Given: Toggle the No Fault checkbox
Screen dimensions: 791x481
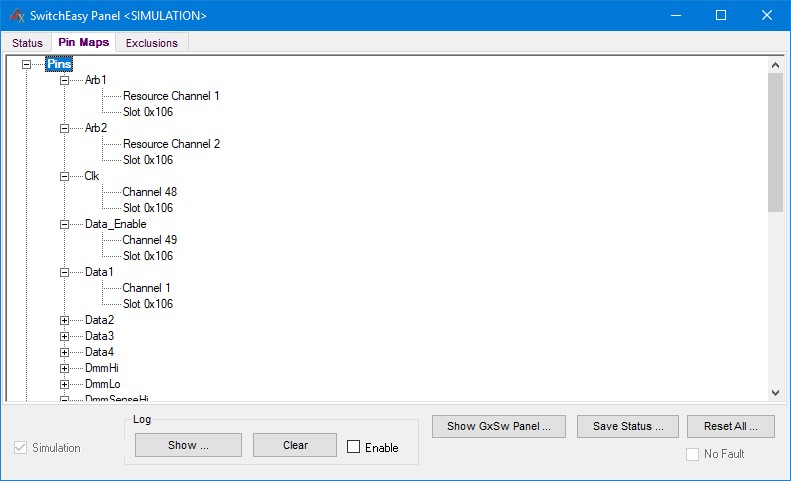Looking at the screenshot, I should 693,454.
